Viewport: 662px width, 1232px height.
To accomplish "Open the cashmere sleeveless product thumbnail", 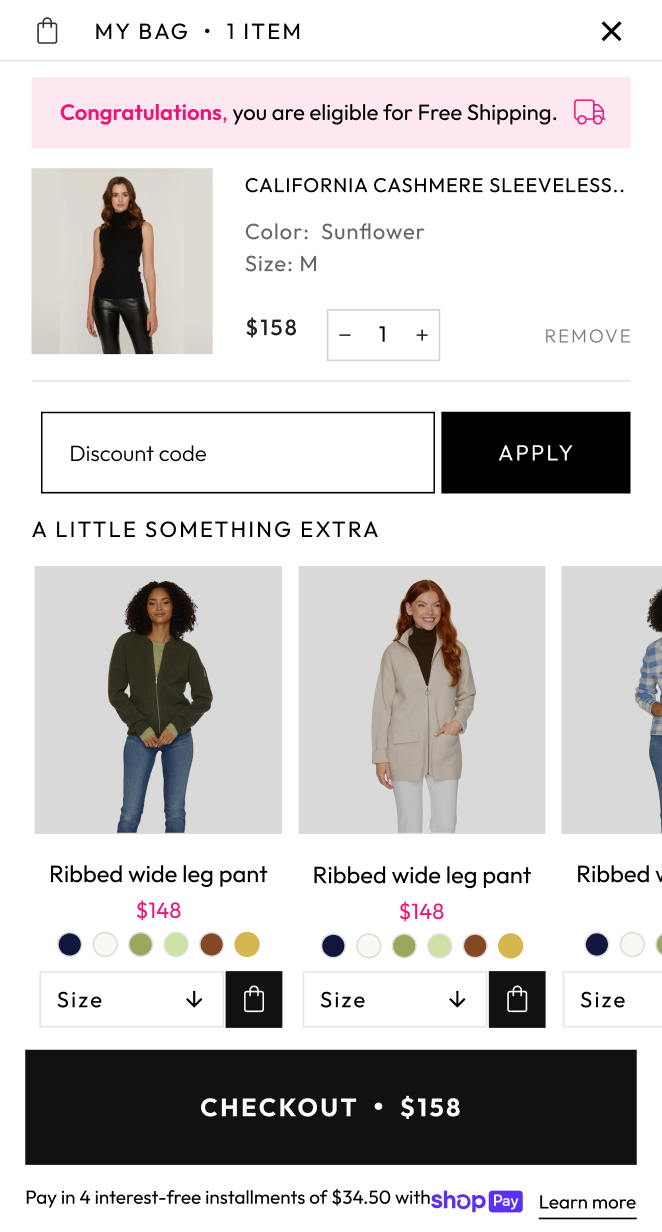I will pyautogui.click(x=122, y=261).
